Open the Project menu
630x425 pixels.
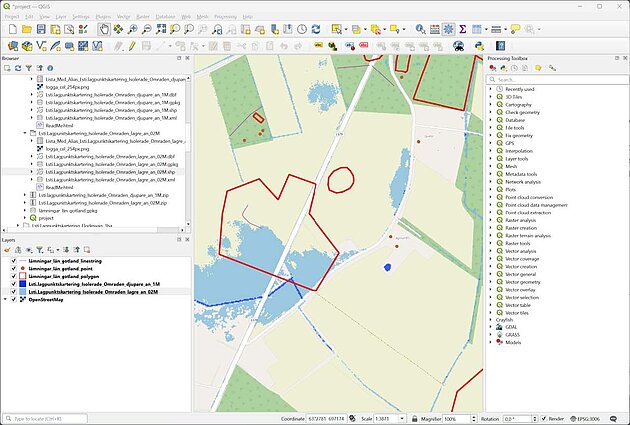12,16
